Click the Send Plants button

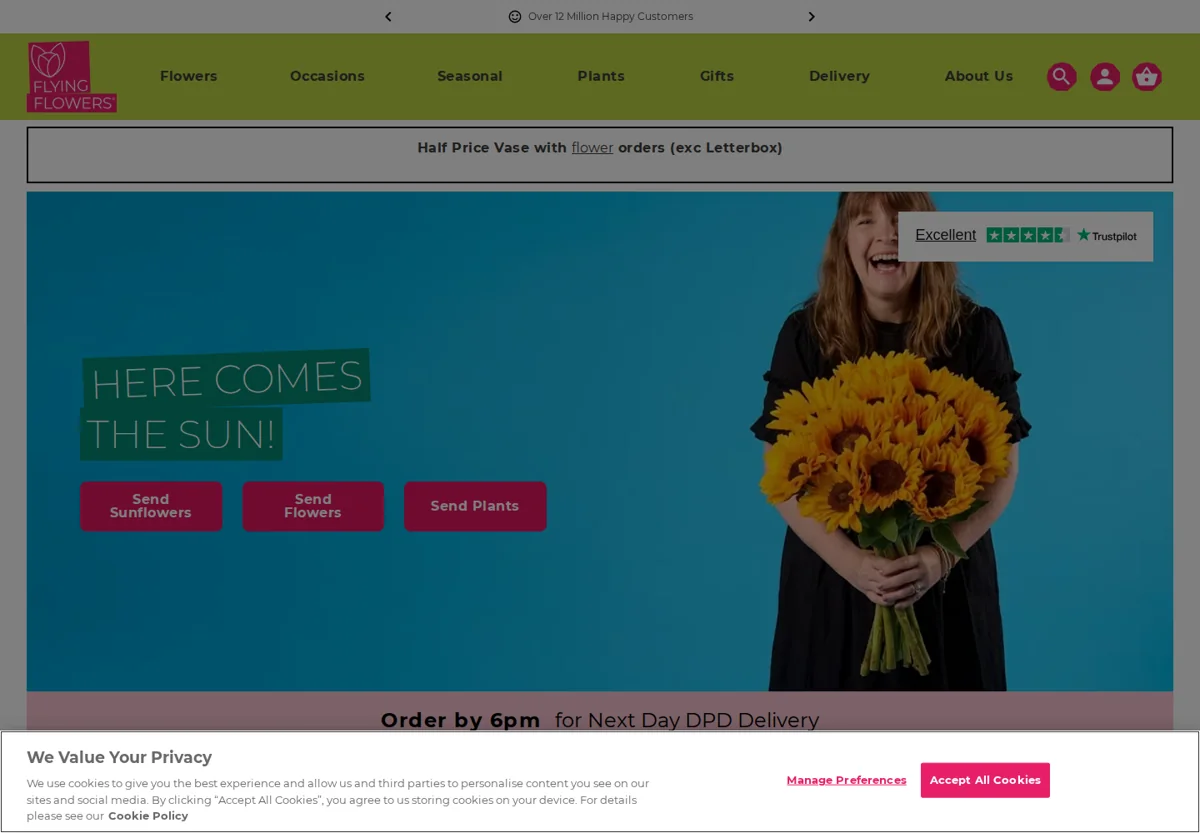point(475,506)
